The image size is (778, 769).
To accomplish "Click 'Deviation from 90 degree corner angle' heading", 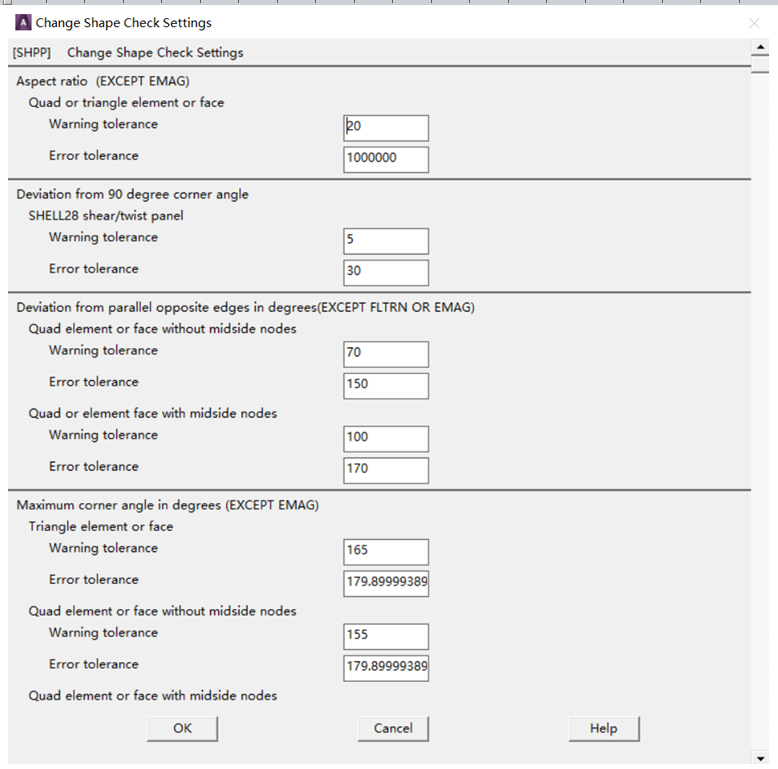I will click(132, 194).
